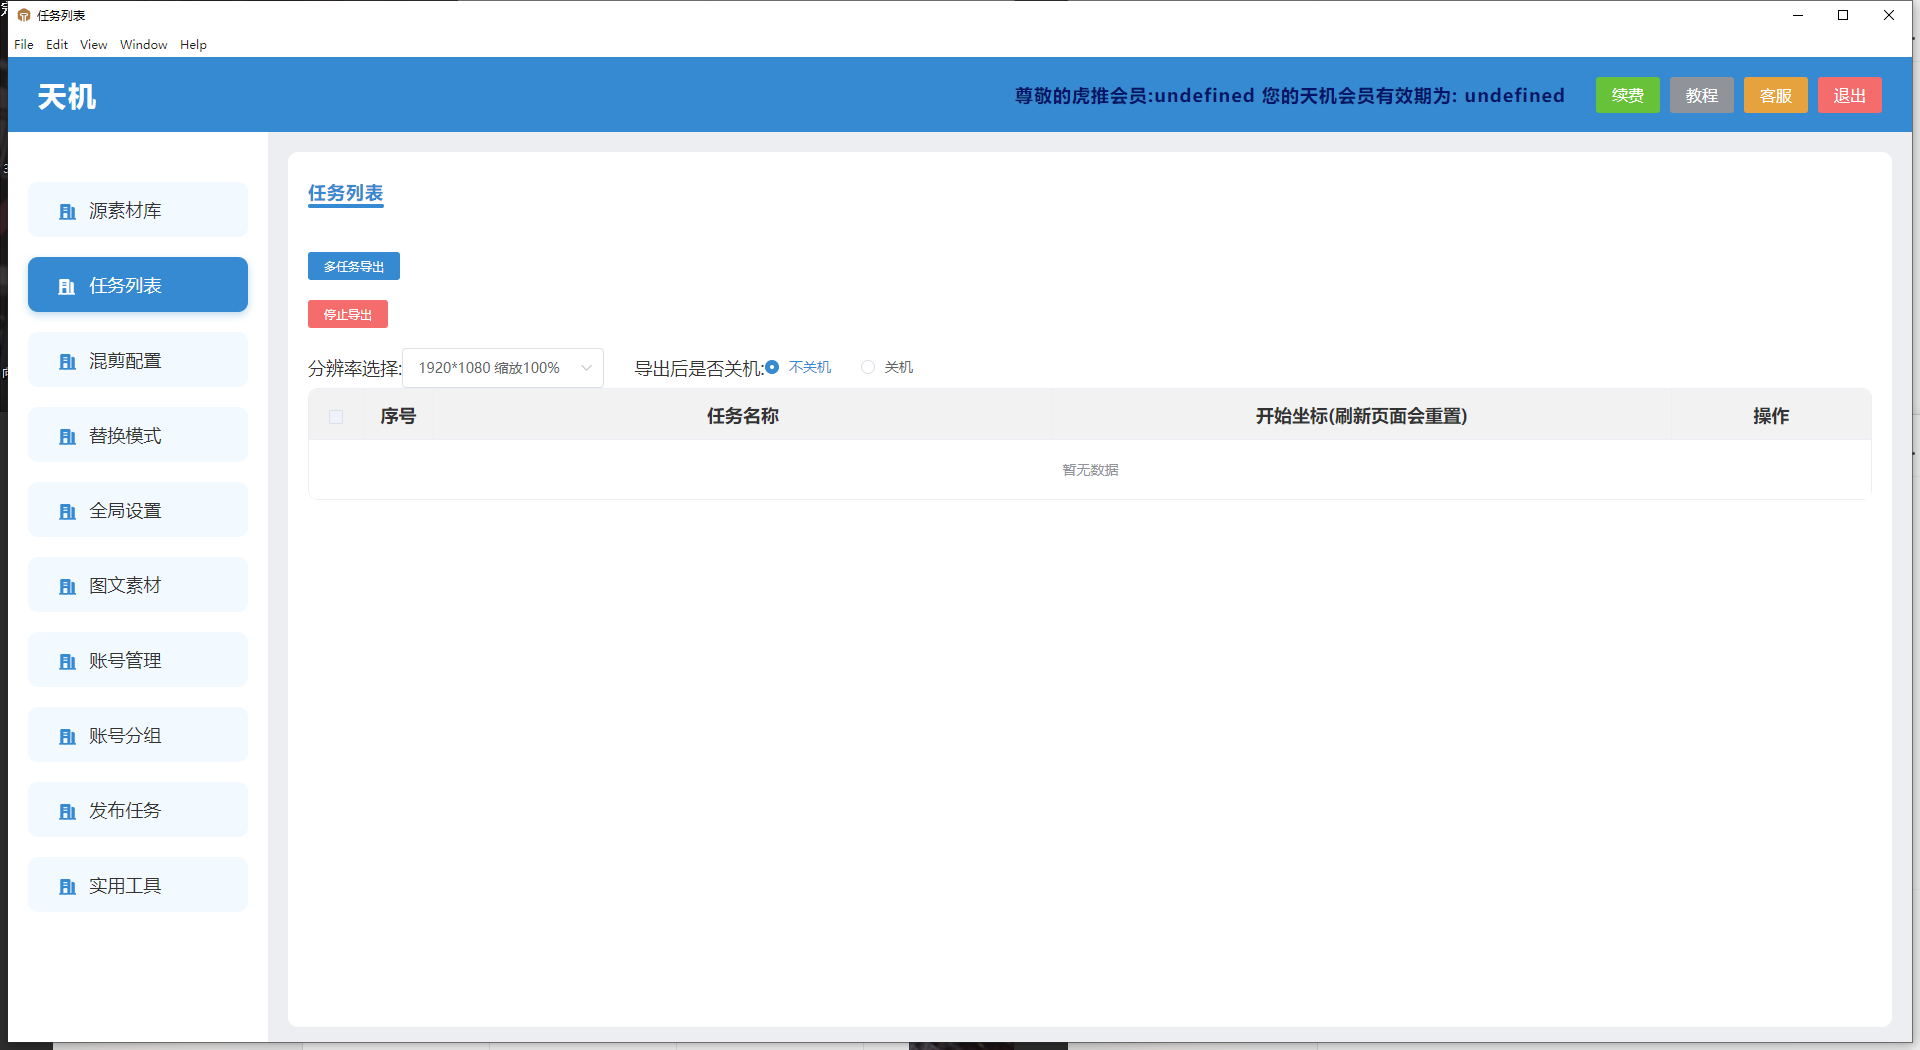Screen dimensions: 1920x1050
Task: Click the 发布任务 sidebar icon
Action: [x=66, y=811]
